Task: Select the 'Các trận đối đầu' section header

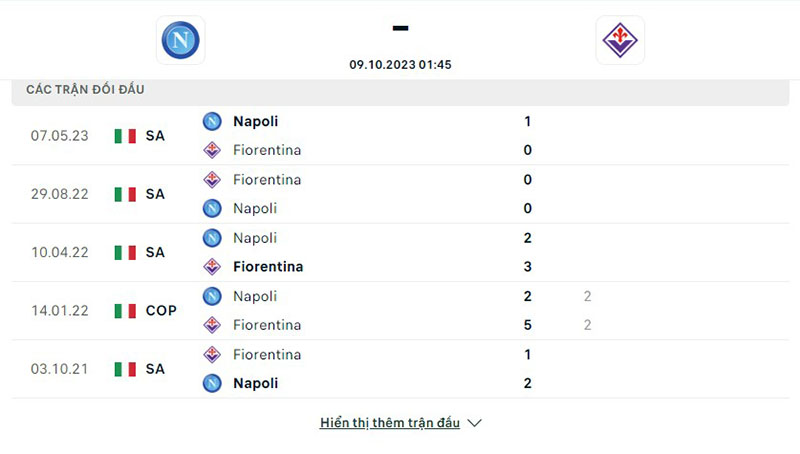Action: [86, 90]
